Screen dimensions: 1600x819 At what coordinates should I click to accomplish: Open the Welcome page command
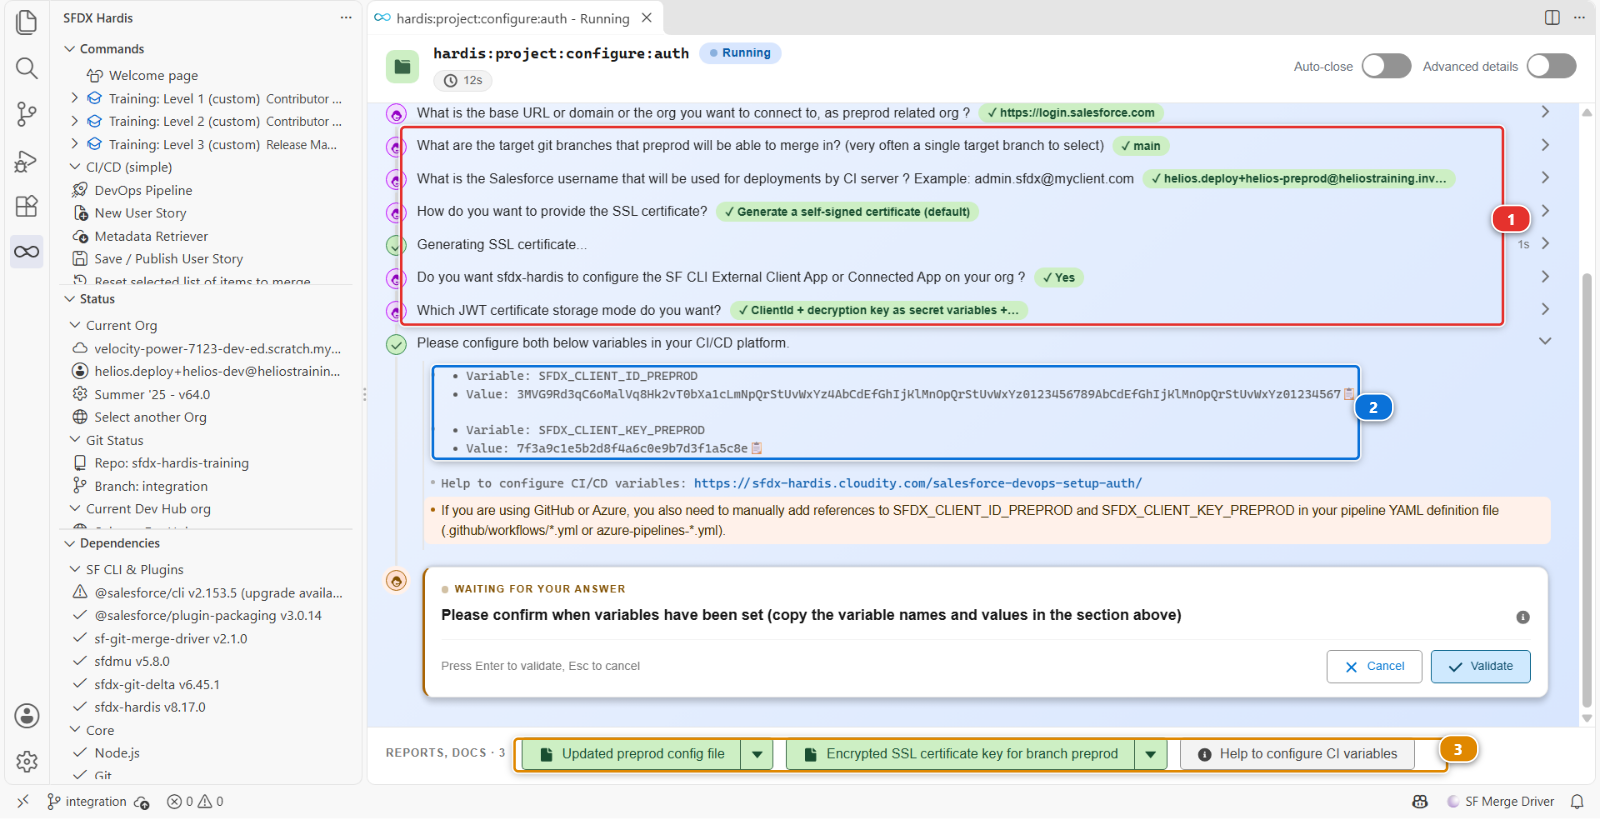pos(153,76)
